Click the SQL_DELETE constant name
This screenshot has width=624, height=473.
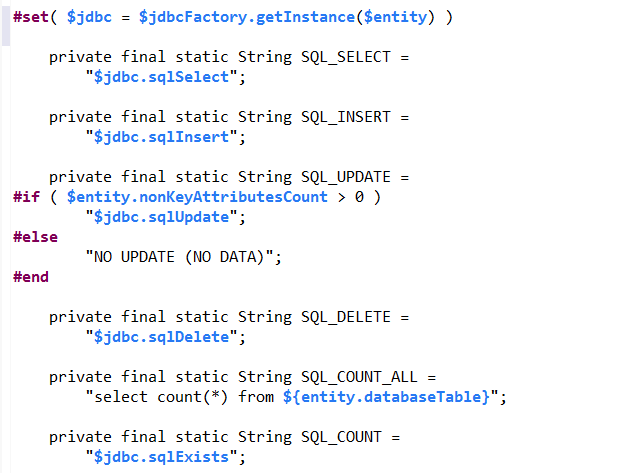(x=345, y=317)
